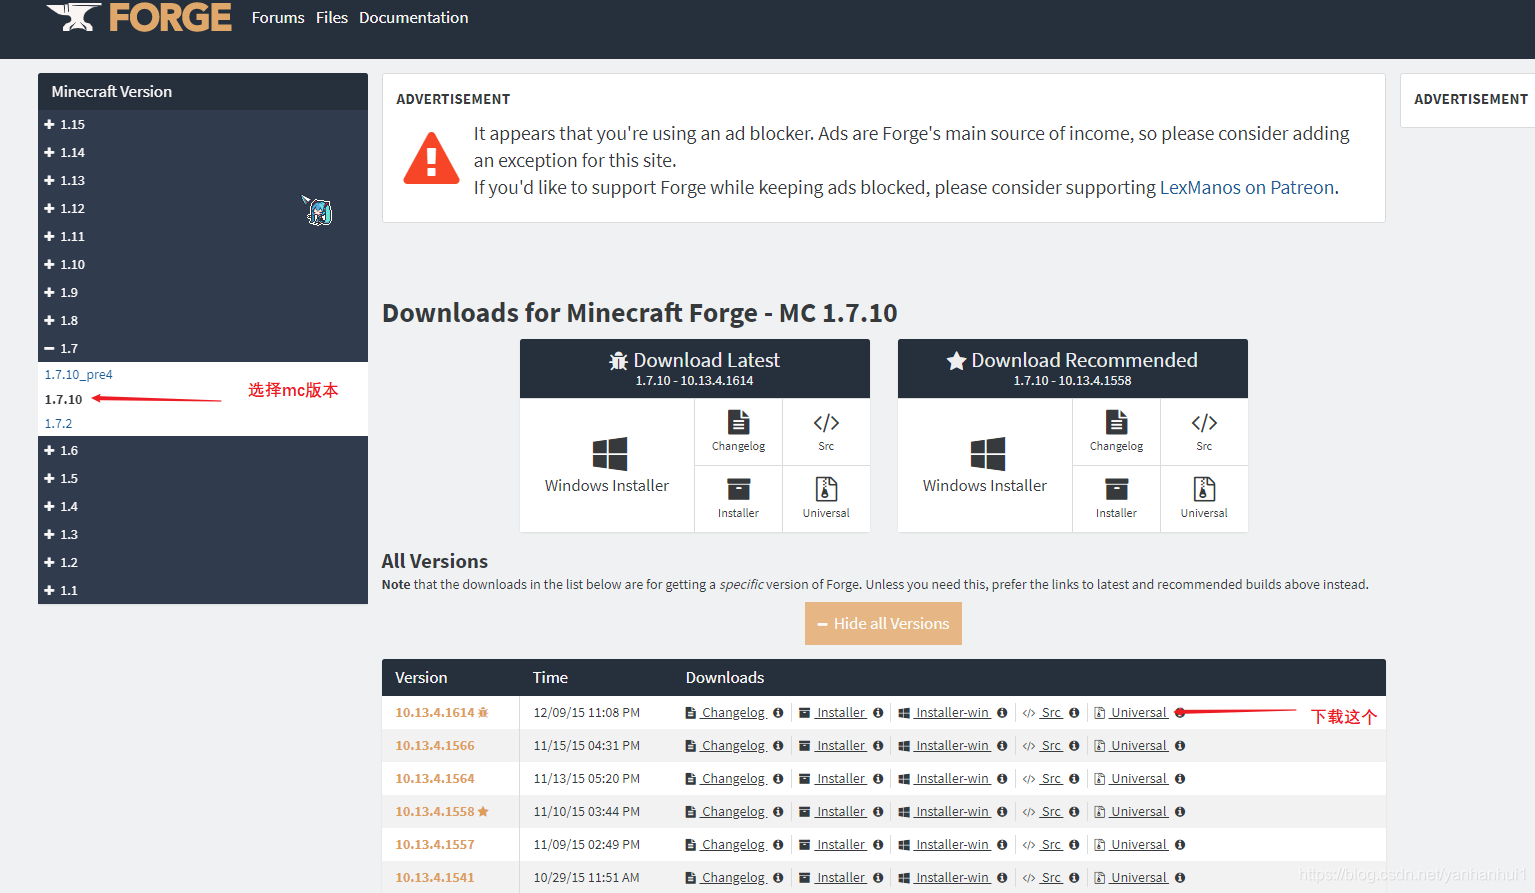Select version 1.7.10_pre4
Image resolution: width=1535 pixels, height=893 pixels.
tap(78, 375)
